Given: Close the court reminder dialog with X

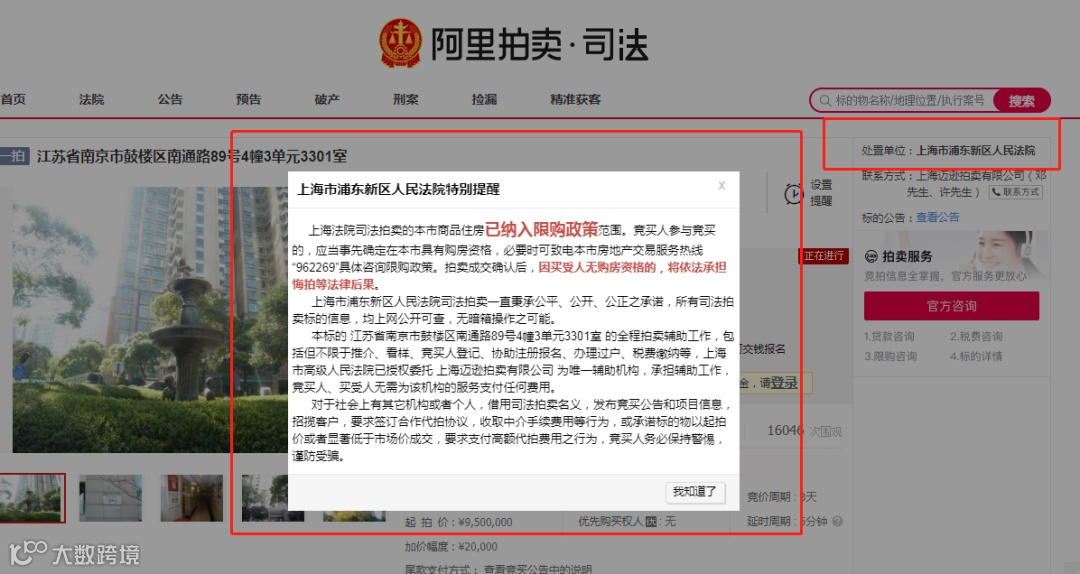Looking at the screenshot, I should pos(722,185).
